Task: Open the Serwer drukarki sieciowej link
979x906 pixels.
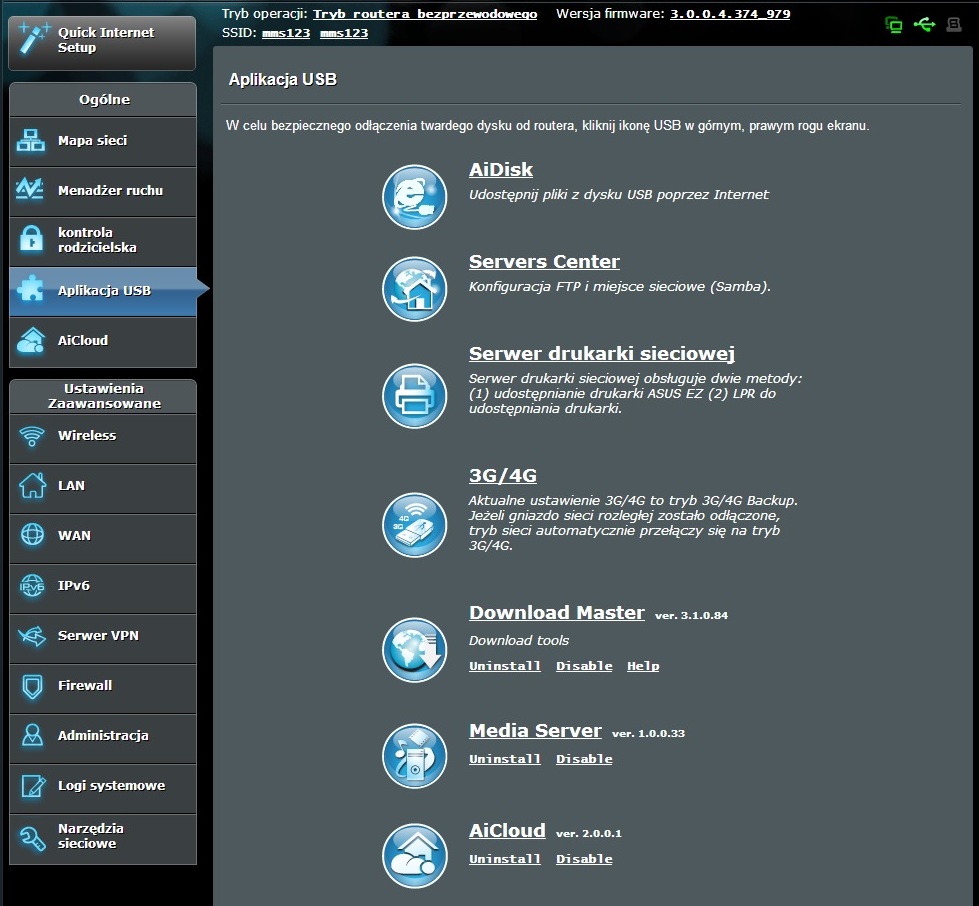Action: coord(602,354)
